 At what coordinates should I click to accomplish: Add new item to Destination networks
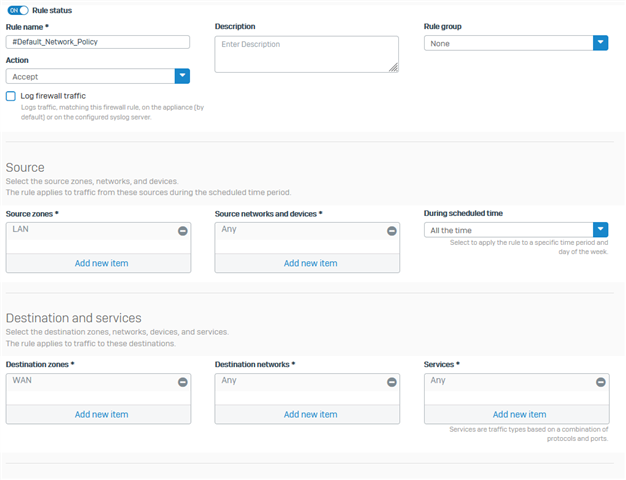point(311,415)
